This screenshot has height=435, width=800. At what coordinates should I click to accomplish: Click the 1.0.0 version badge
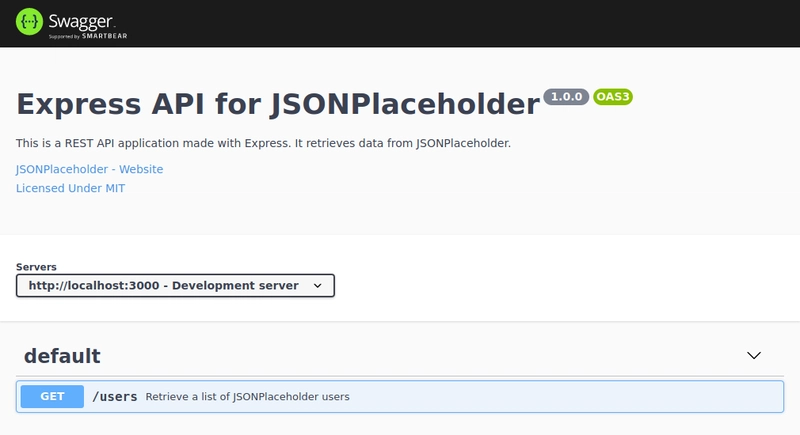click(x=566, y=97)
